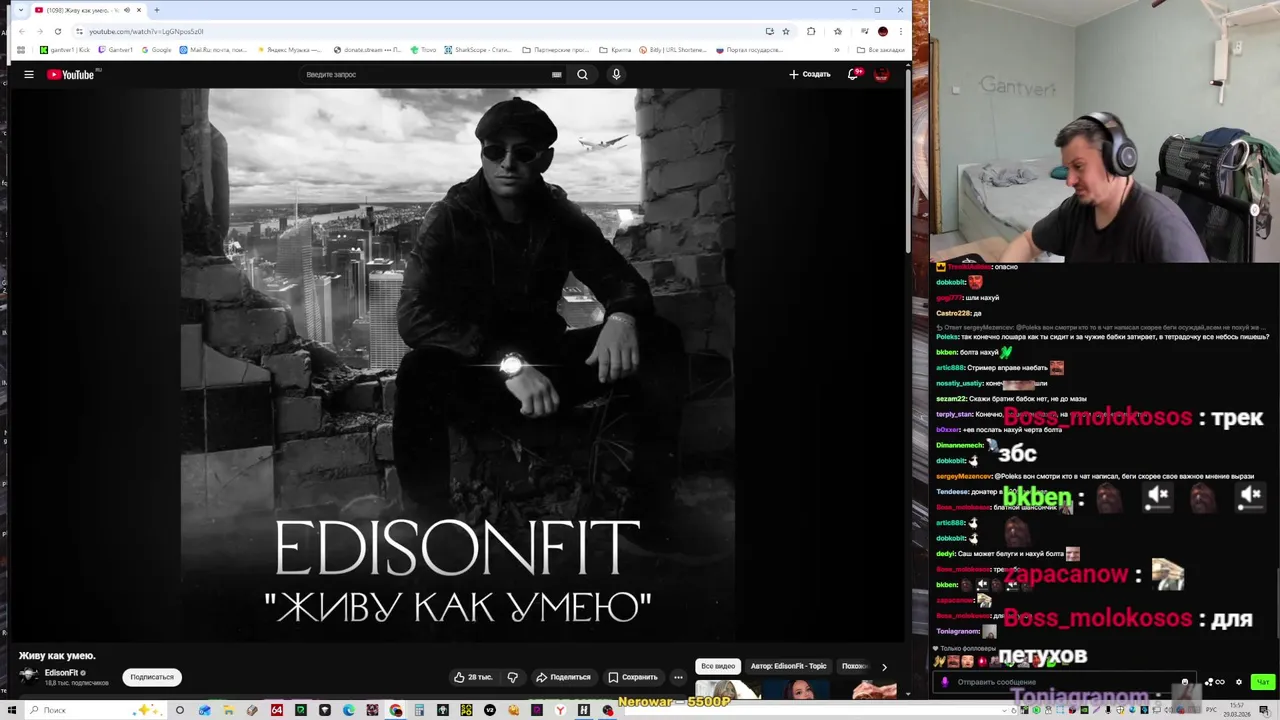Open chat settings gear icon

coord(1239,682)
